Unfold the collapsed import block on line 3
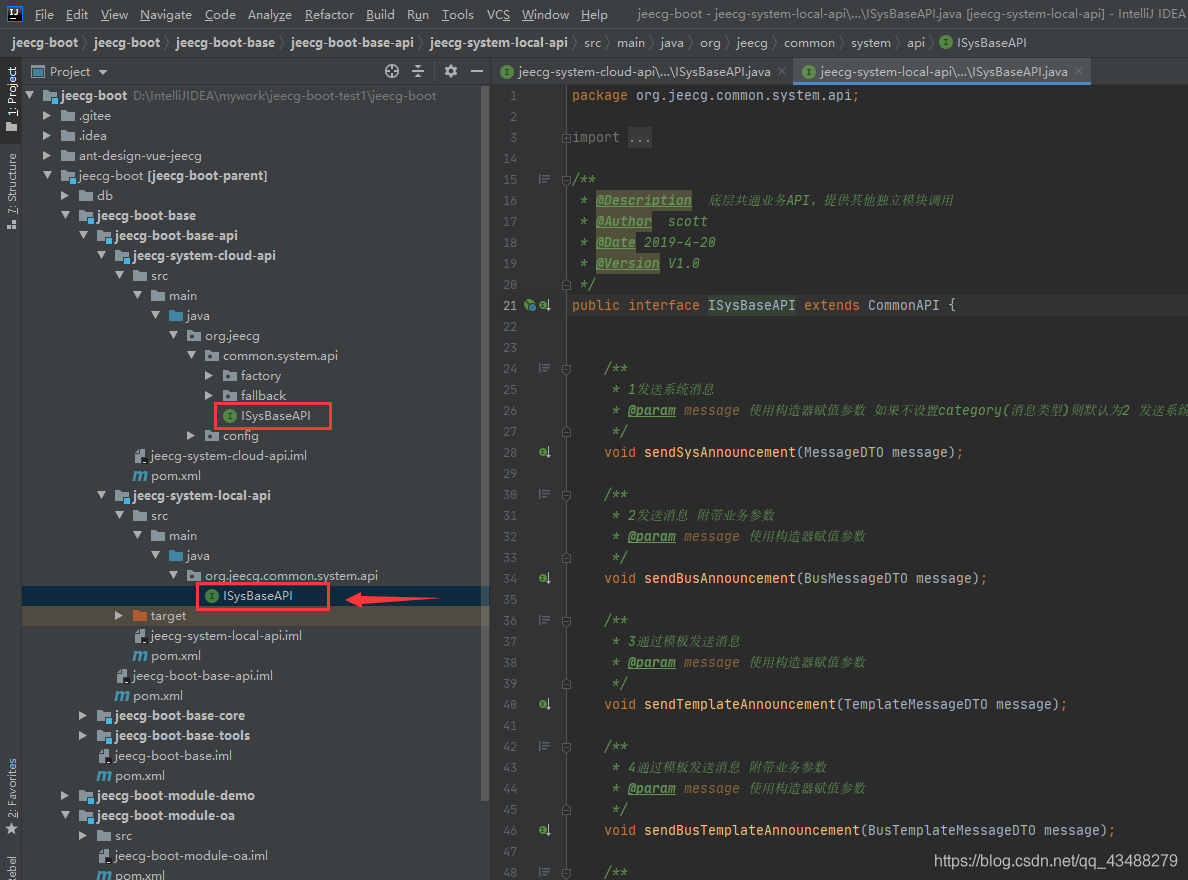1188x880 pixels. [x=566, y=138]
